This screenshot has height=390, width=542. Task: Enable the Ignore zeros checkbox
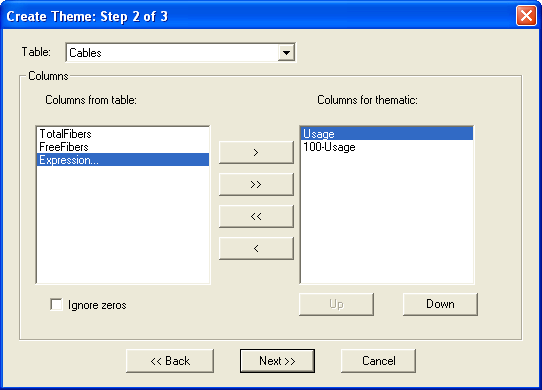[x=56, y=305]
